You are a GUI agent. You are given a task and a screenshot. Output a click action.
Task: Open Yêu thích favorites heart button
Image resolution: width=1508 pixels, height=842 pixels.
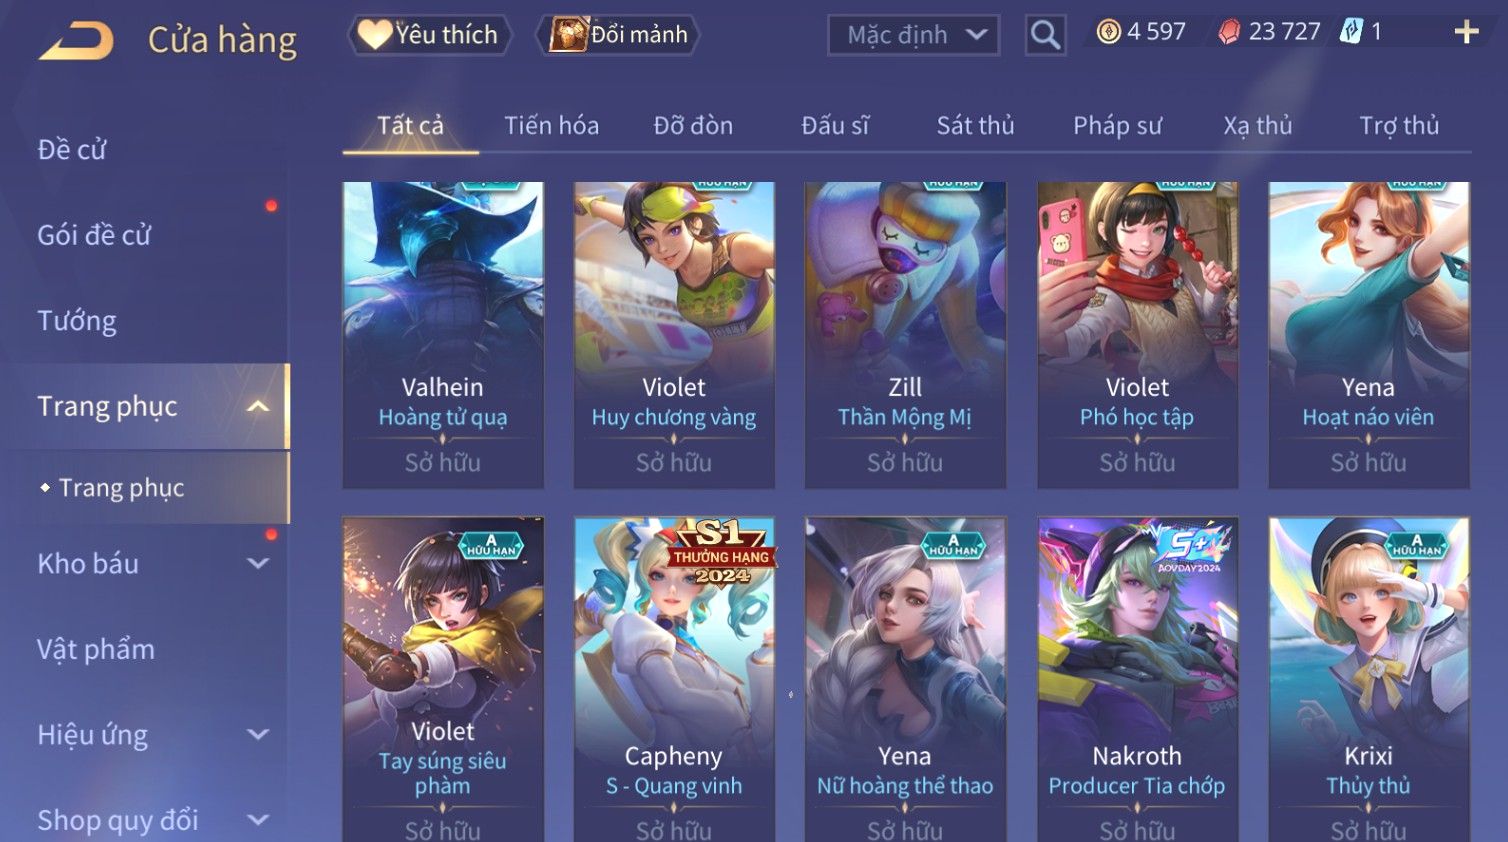(x=429, y=35)
